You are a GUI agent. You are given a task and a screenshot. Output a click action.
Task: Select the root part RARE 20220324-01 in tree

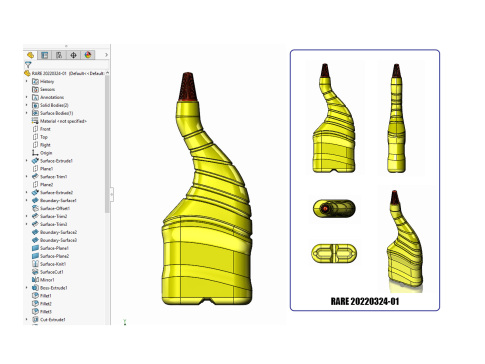[64, 73]
